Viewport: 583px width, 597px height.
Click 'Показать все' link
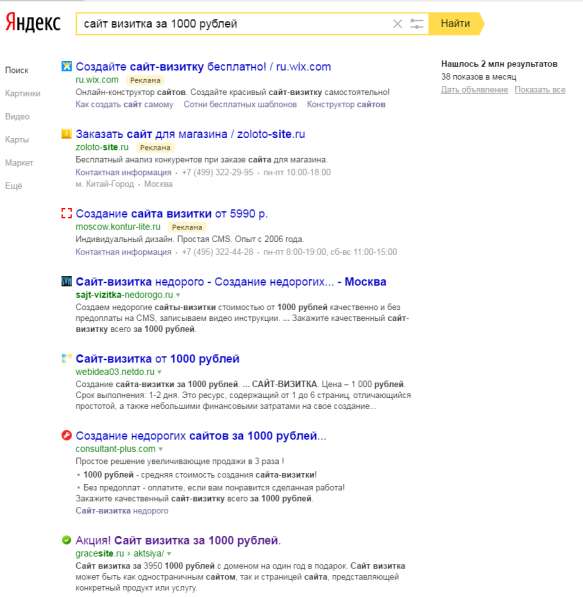pos(540,90)
